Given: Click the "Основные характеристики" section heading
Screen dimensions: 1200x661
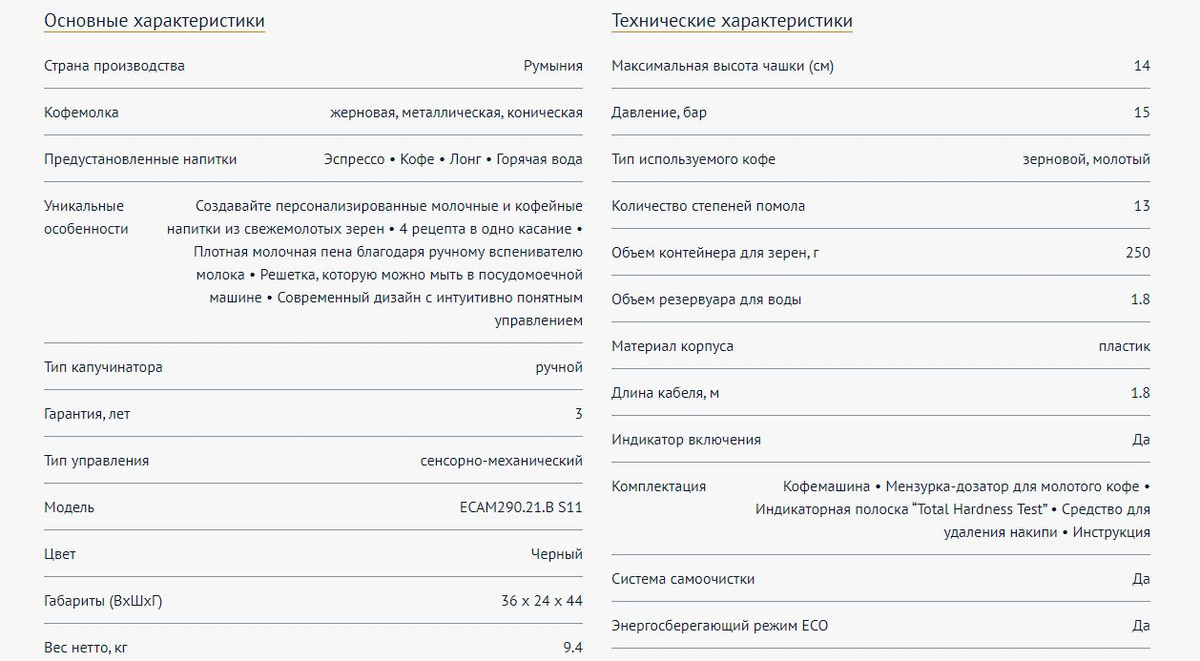Looking at the screenshot, I should pos(154,21).
